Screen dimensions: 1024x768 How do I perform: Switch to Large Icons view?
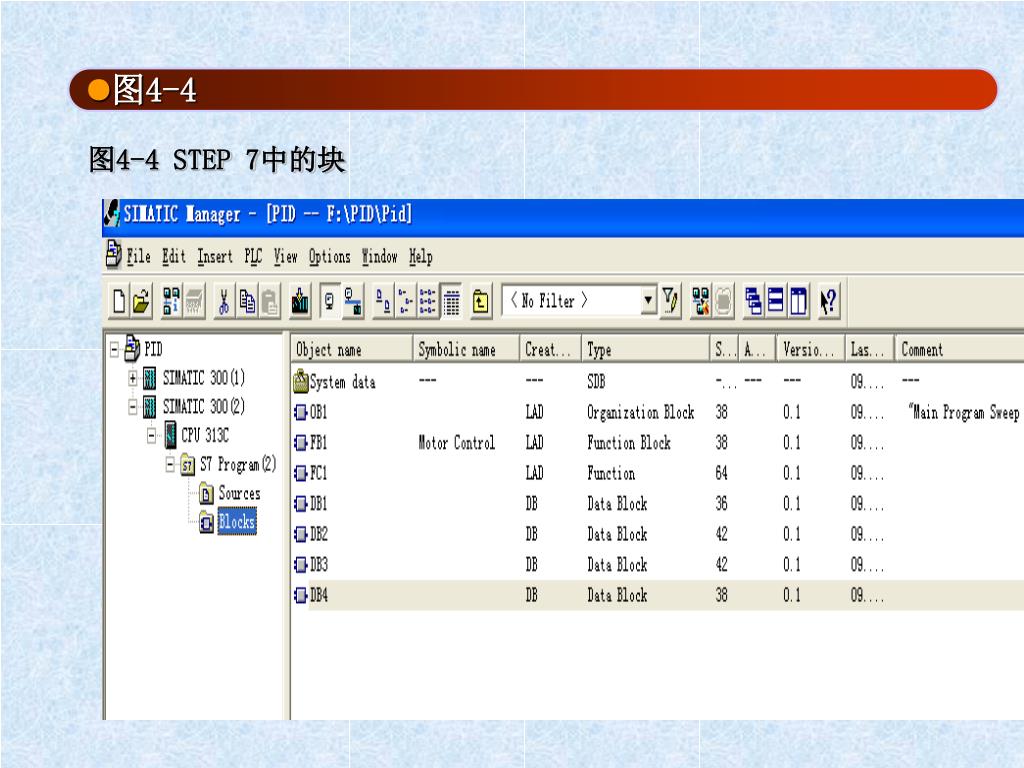[x=383, y=302]
